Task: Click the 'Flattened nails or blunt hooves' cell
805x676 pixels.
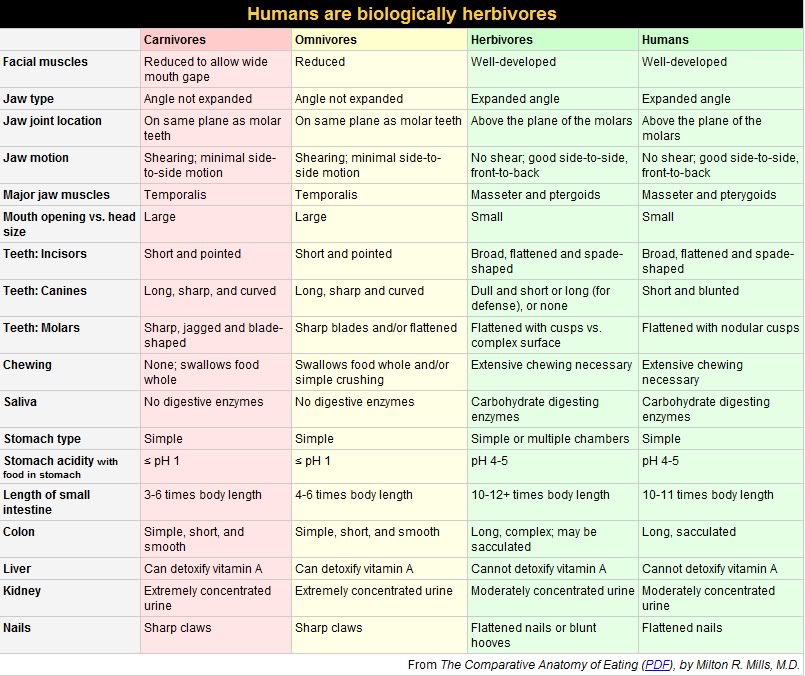Action: pos(534,635)
